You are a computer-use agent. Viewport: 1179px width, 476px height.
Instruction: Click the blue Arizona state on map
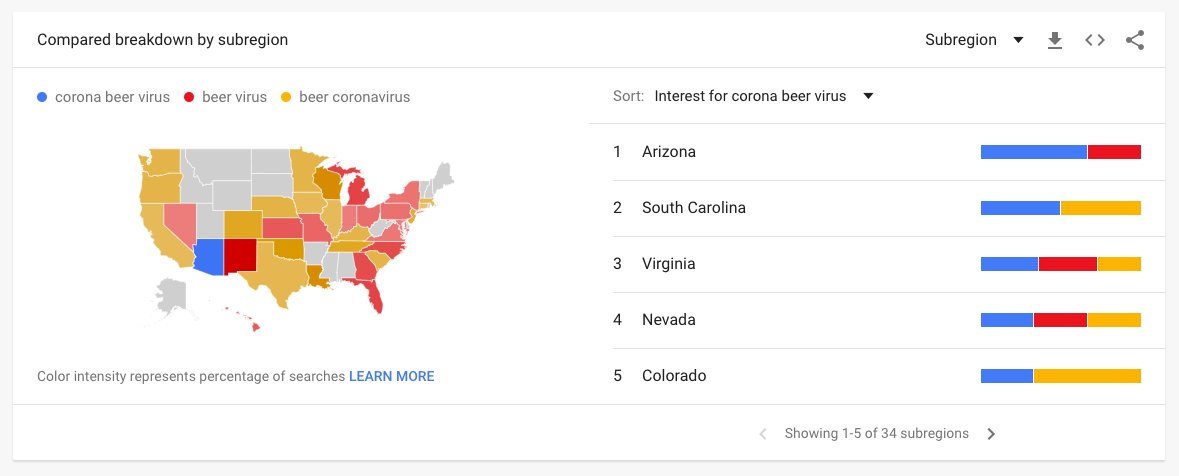[x=208, y=258]
